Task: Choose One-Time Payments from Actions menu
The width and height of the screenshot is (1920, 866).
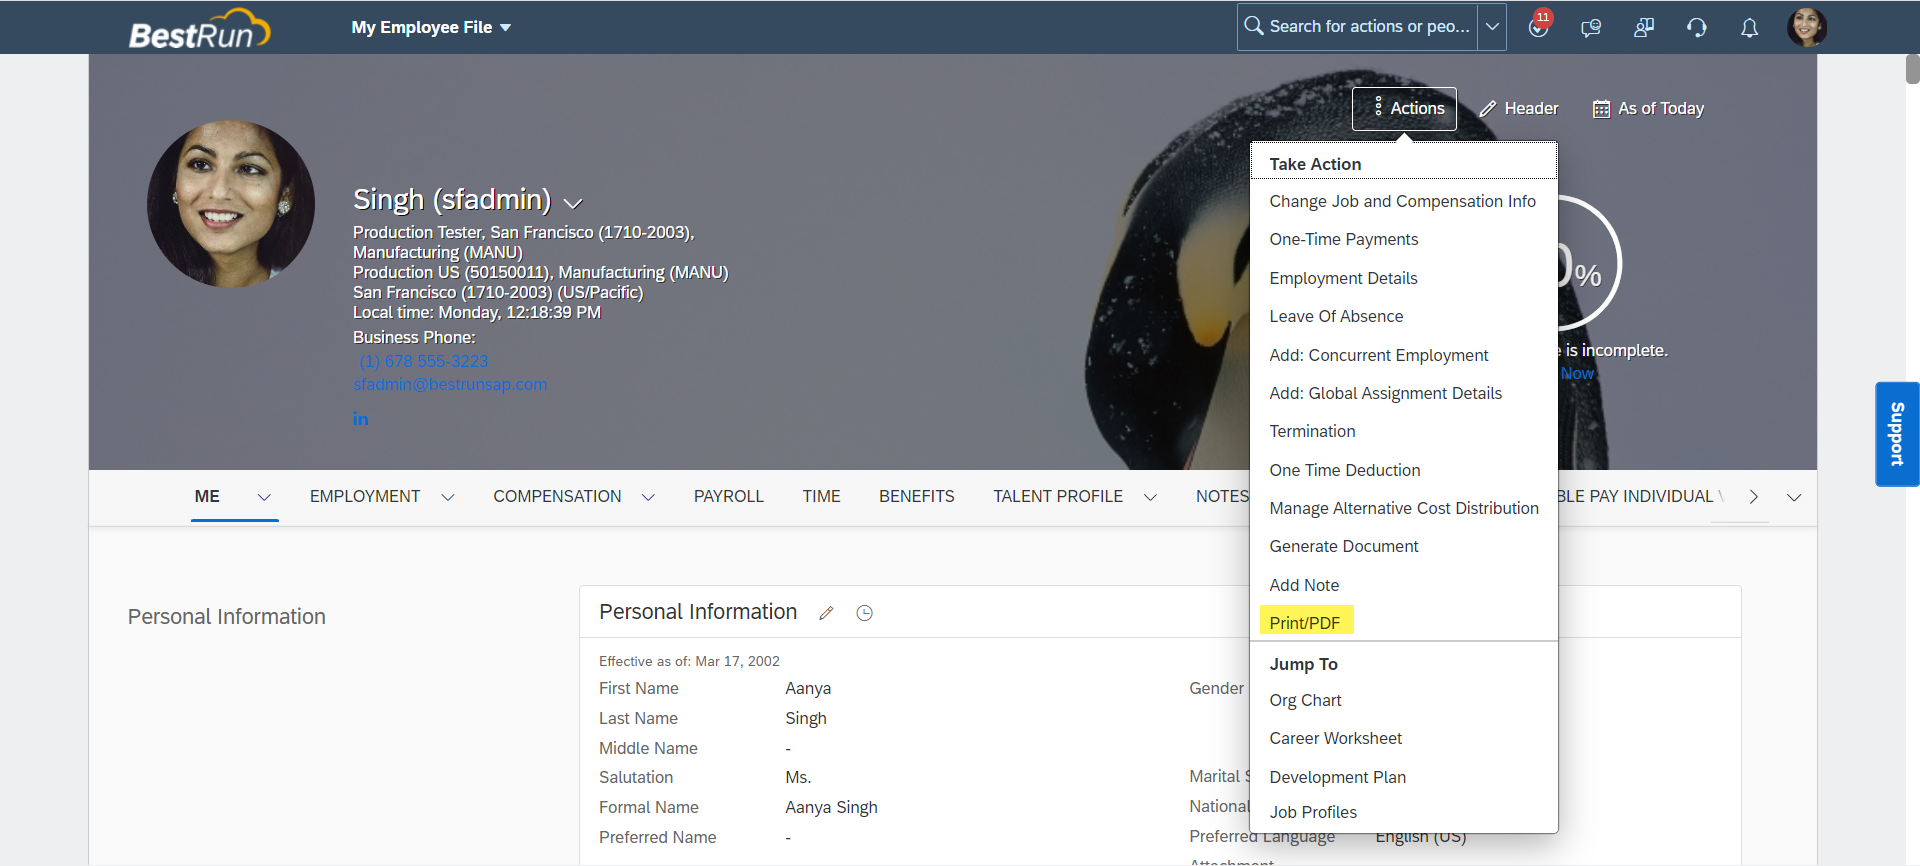Action: pyautogui.click(x=1343, y=239)
